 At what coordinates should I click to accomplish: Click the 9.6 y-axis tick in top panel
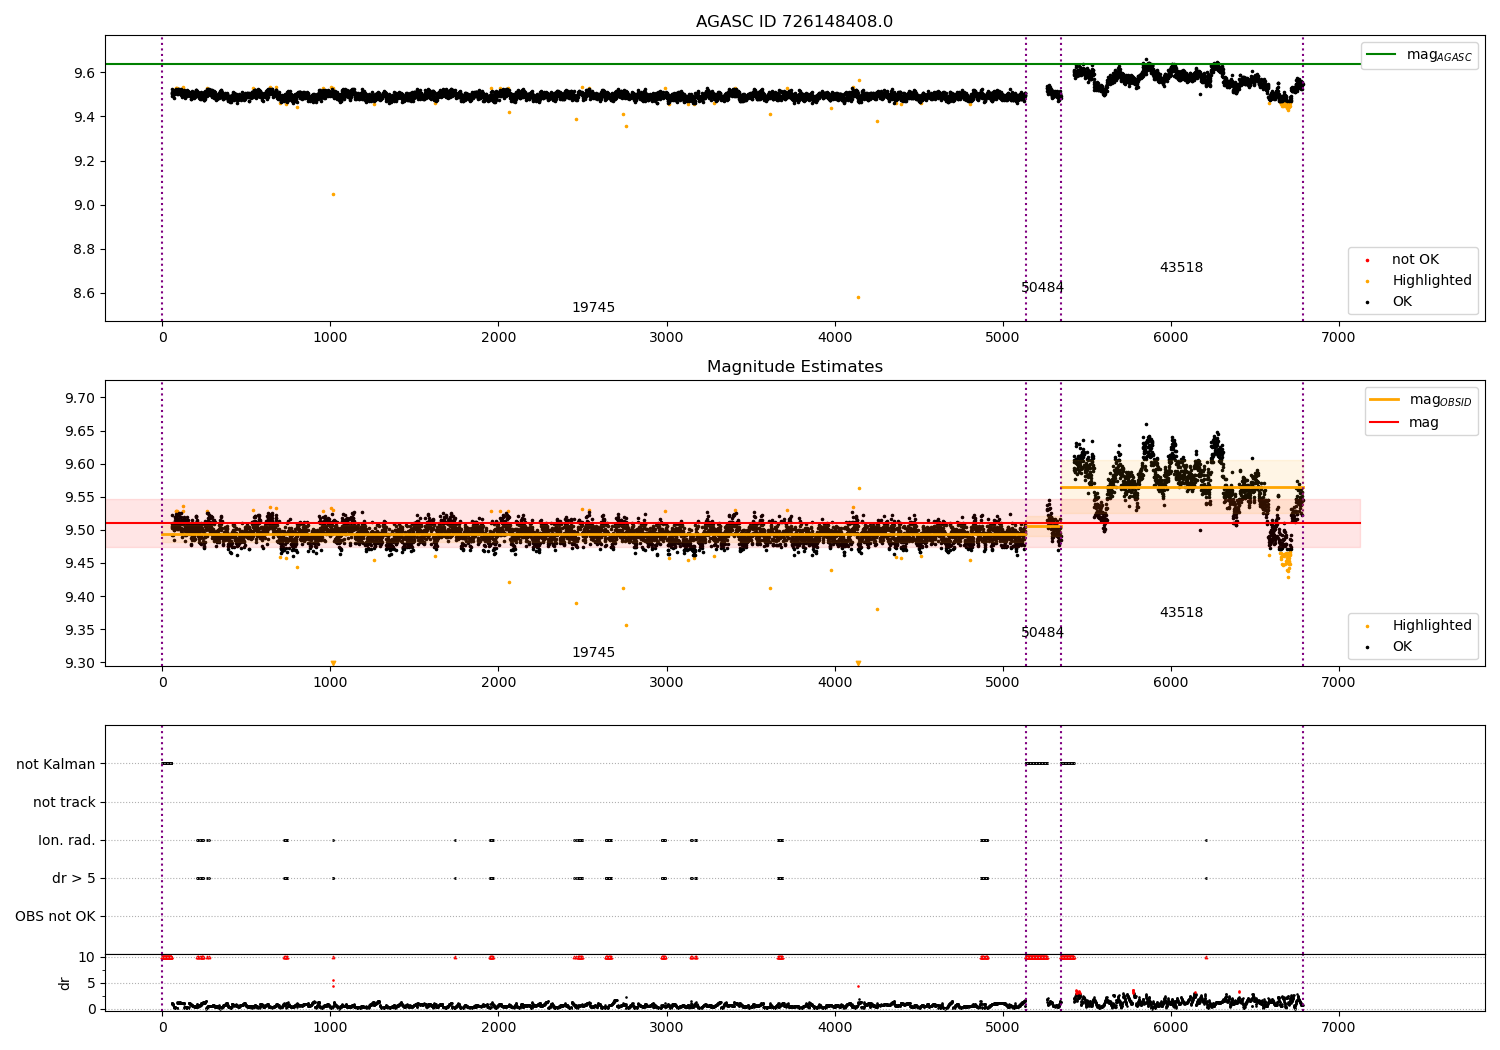tap(84, 73)
